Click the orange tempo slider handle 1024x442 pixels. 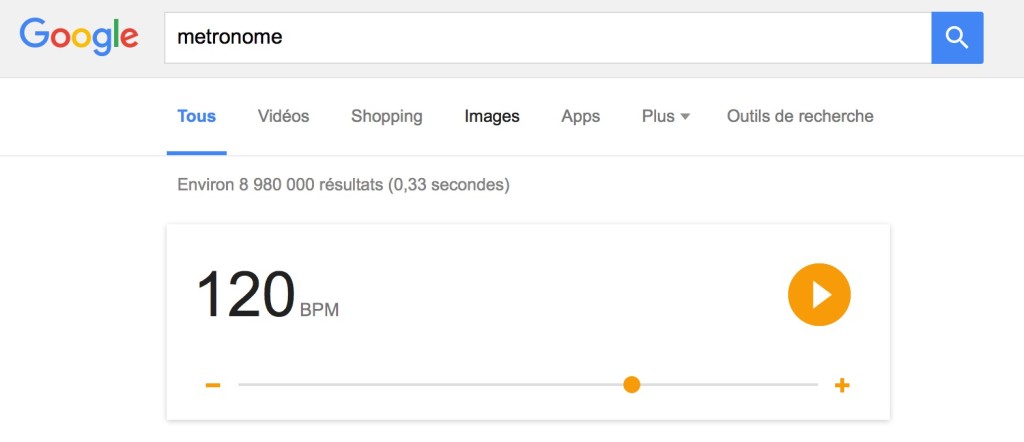[x=632, y=385]
